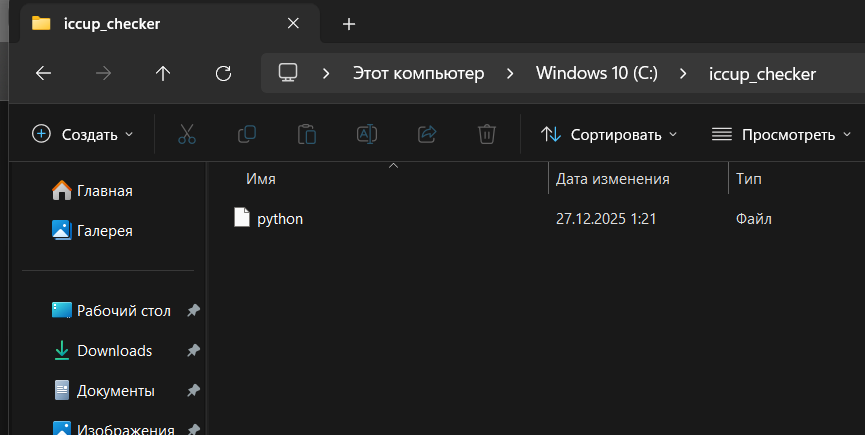This screenshot has width=865, height=435.
Task: Open the Сортировать sort dropdown
Action: 608,134
